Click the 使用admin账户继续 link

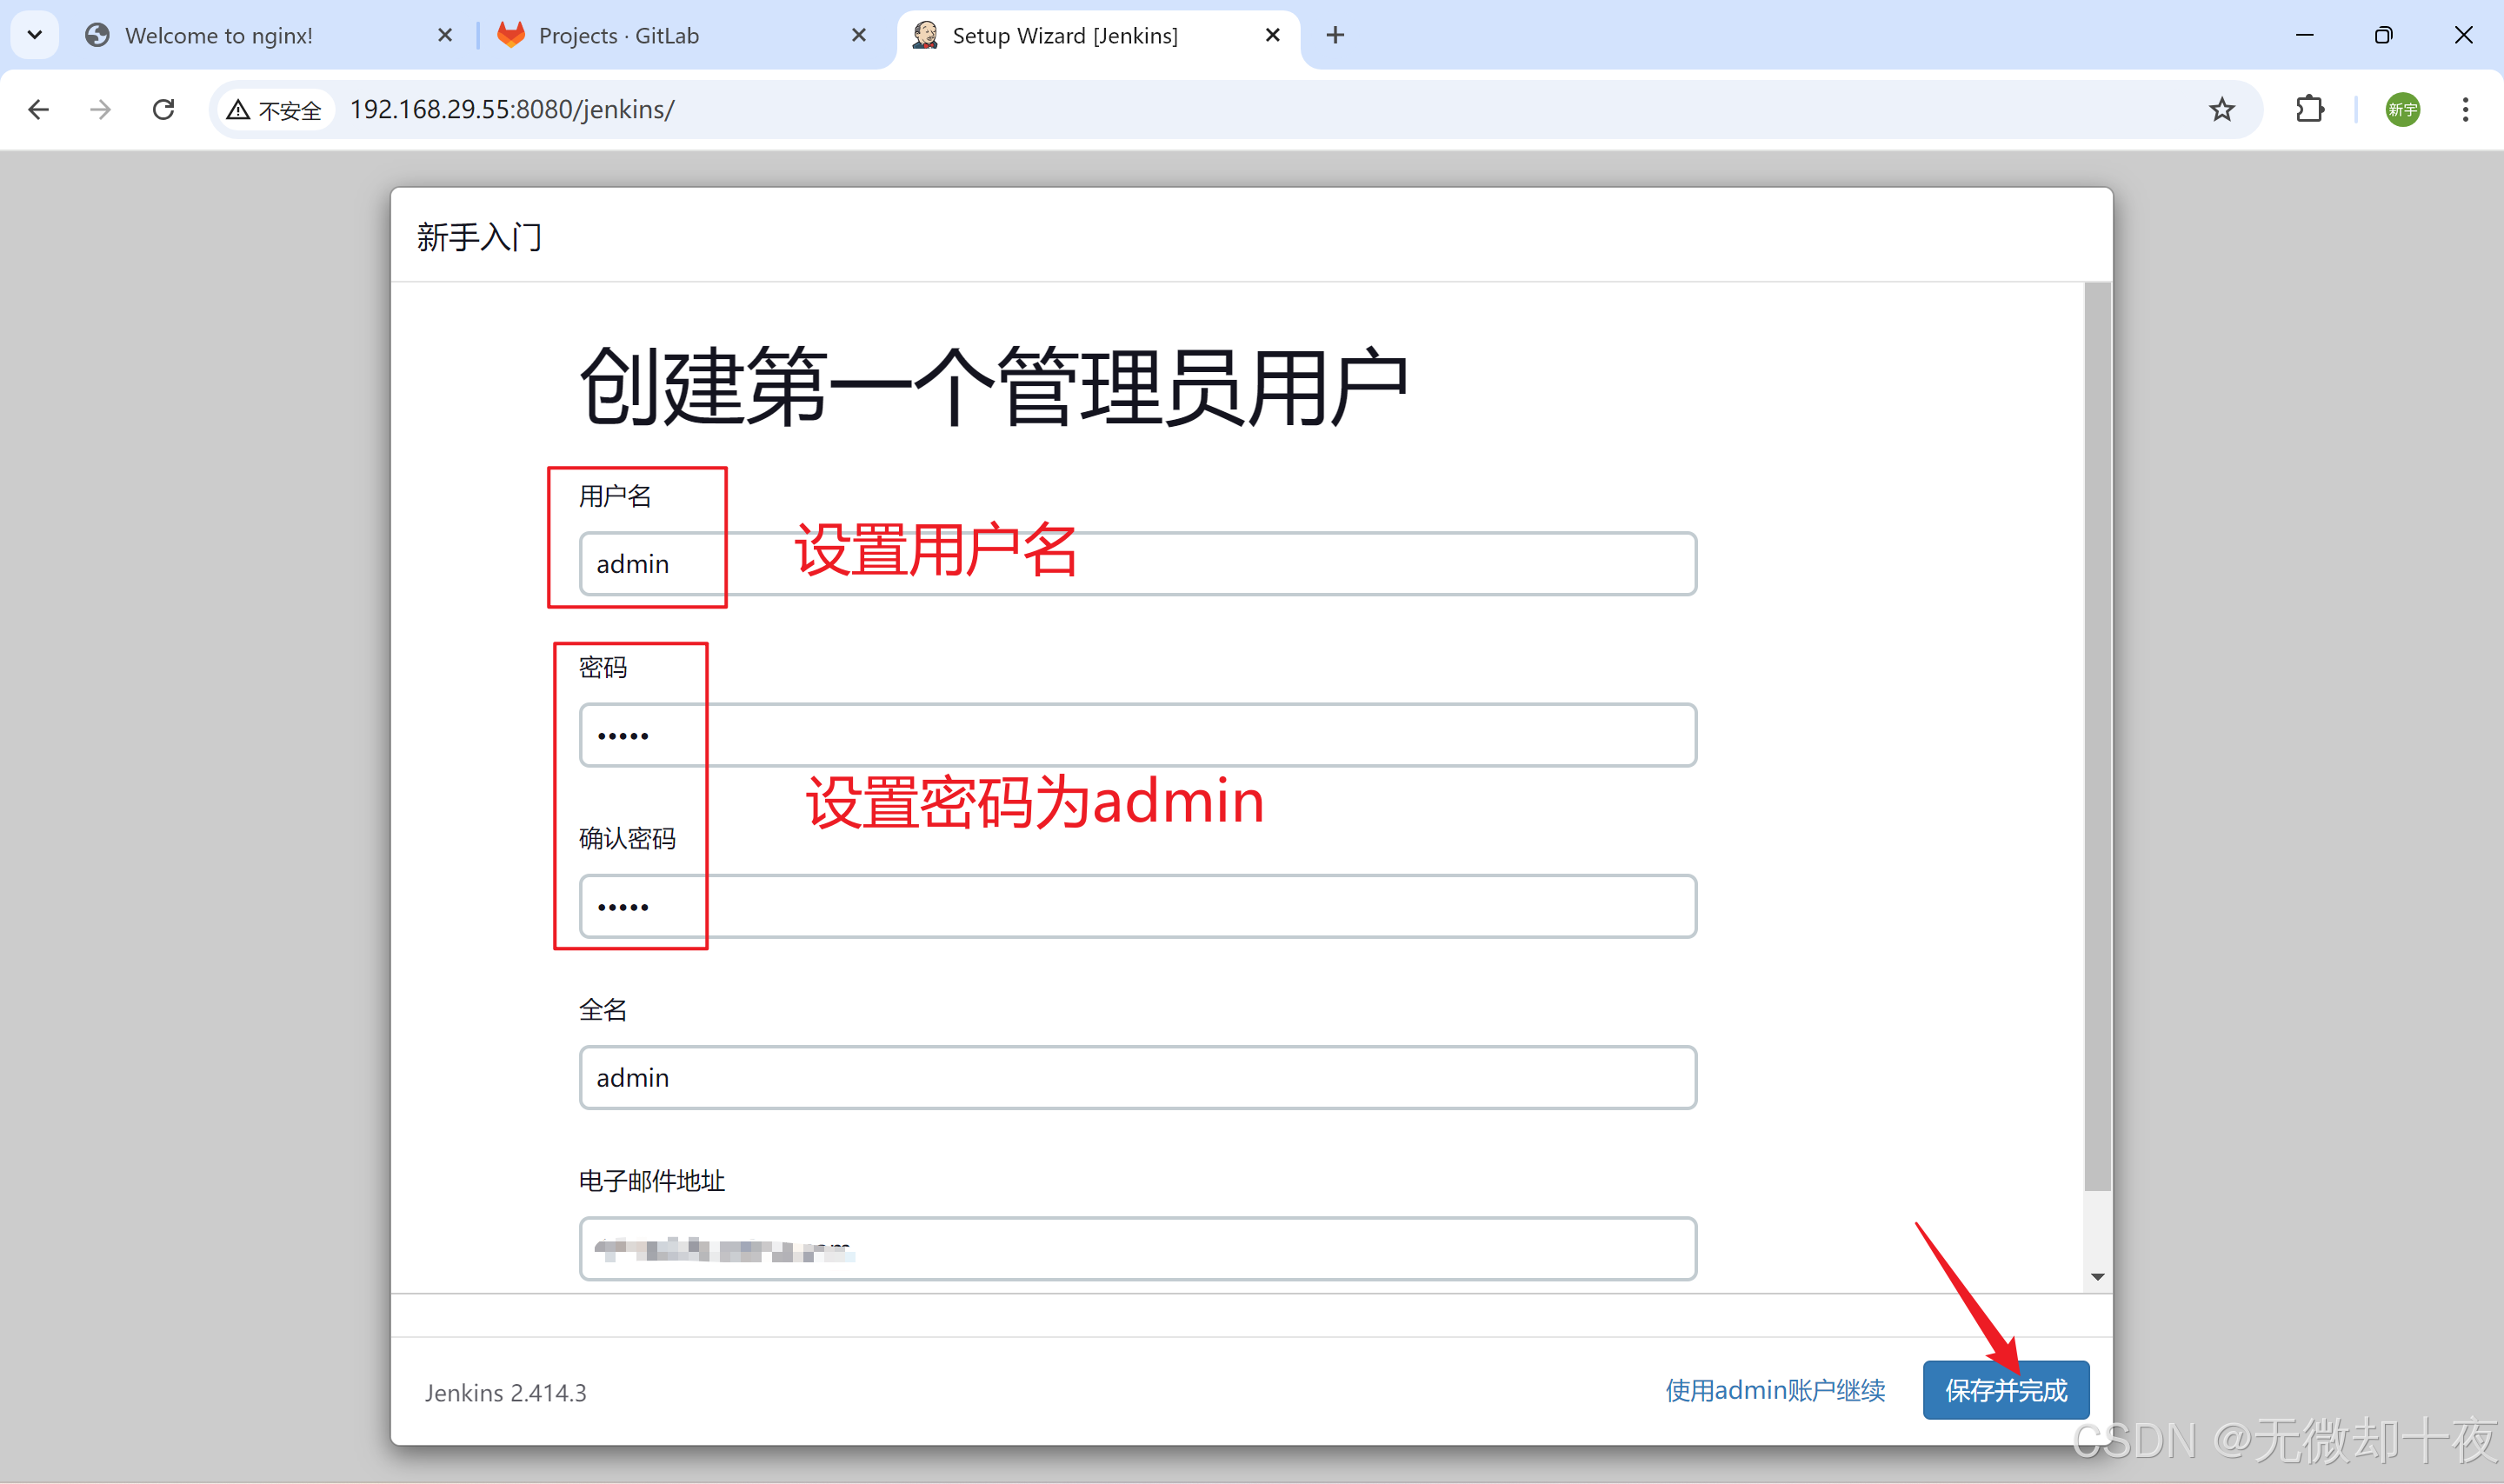click(1775, 1389)
